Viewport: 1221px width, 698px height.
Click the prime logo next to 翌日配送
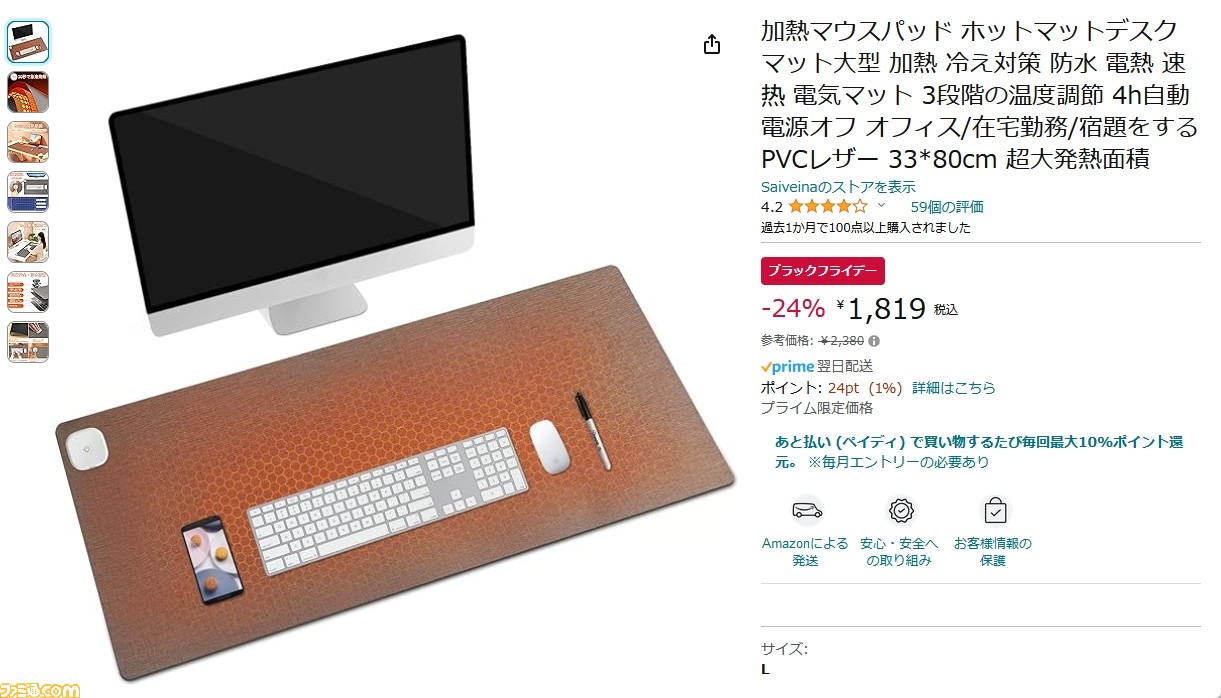tap(787, 366)
